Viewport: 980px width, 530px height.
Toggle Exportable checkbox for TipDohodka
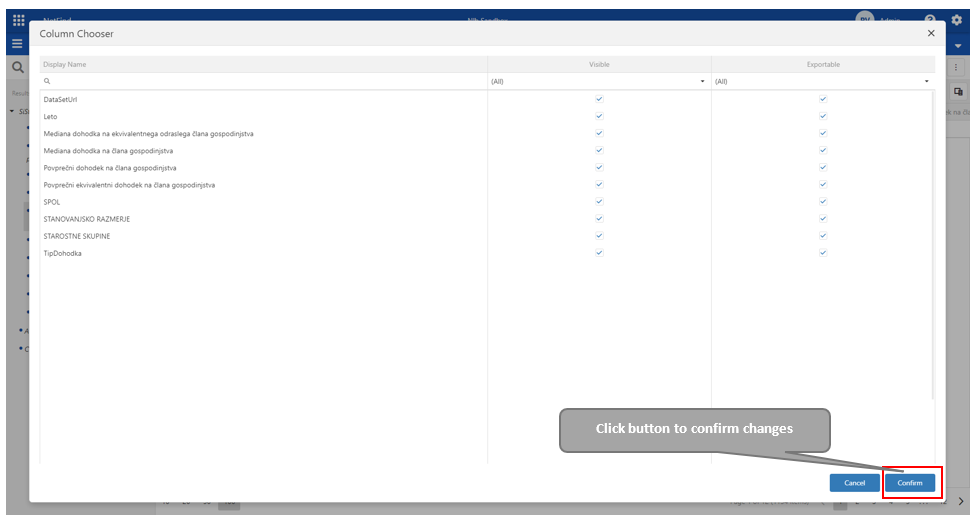click(x=823, y=253)
